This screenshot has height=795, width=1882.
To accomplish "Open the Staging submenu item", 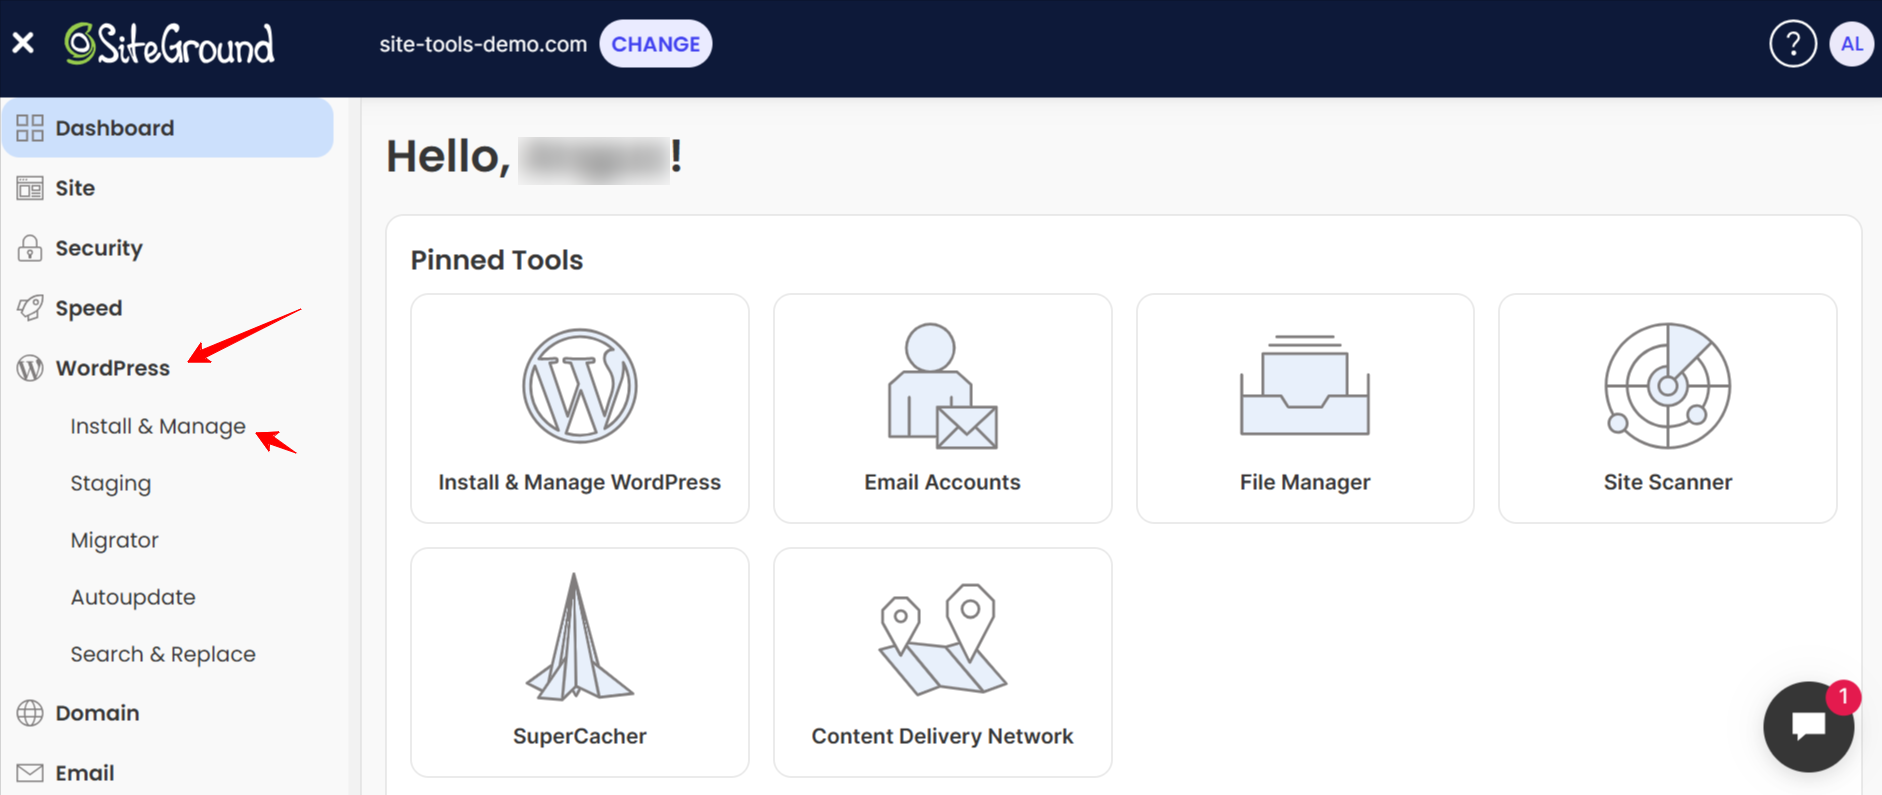I will click(111, 484).
